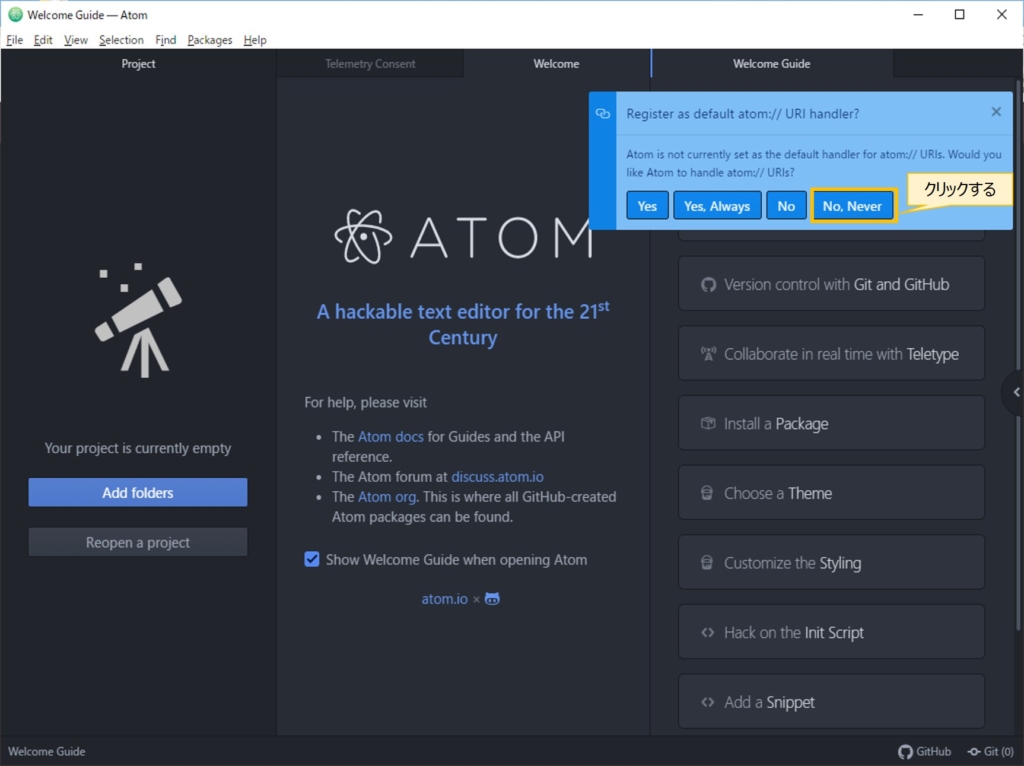Open the Packages menu
Screen dimensions: 1024x766
click(210, 40)
